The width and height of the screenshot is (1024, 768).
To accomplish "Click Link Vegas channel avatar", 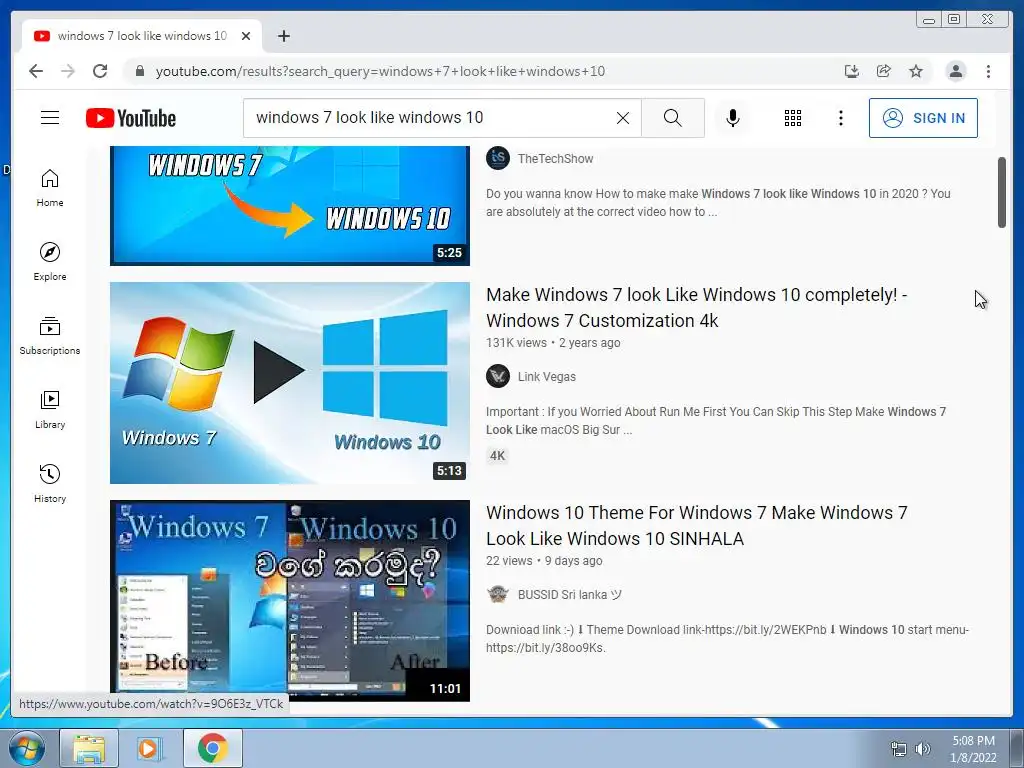I will [x=498, y=376].
